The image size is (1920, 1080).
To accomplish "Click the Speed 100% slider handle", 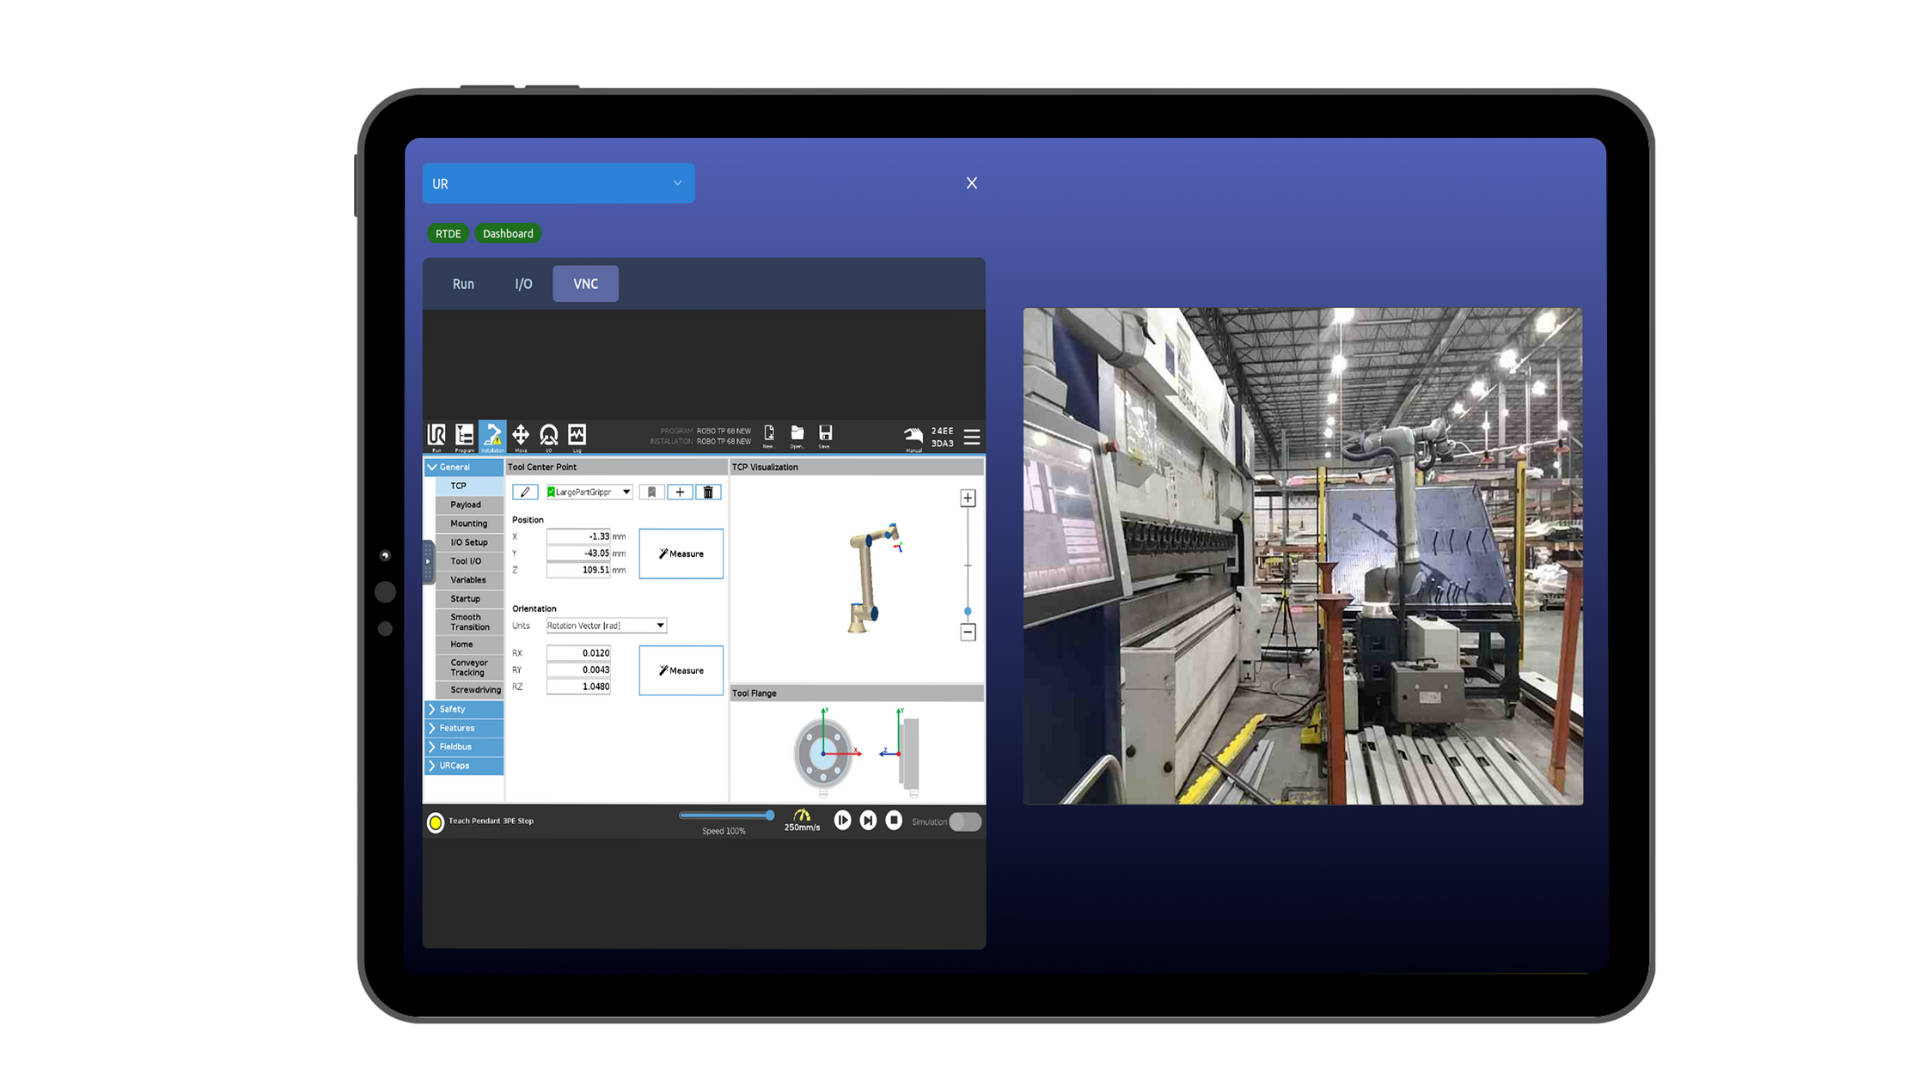I will [x=769, y=816].
